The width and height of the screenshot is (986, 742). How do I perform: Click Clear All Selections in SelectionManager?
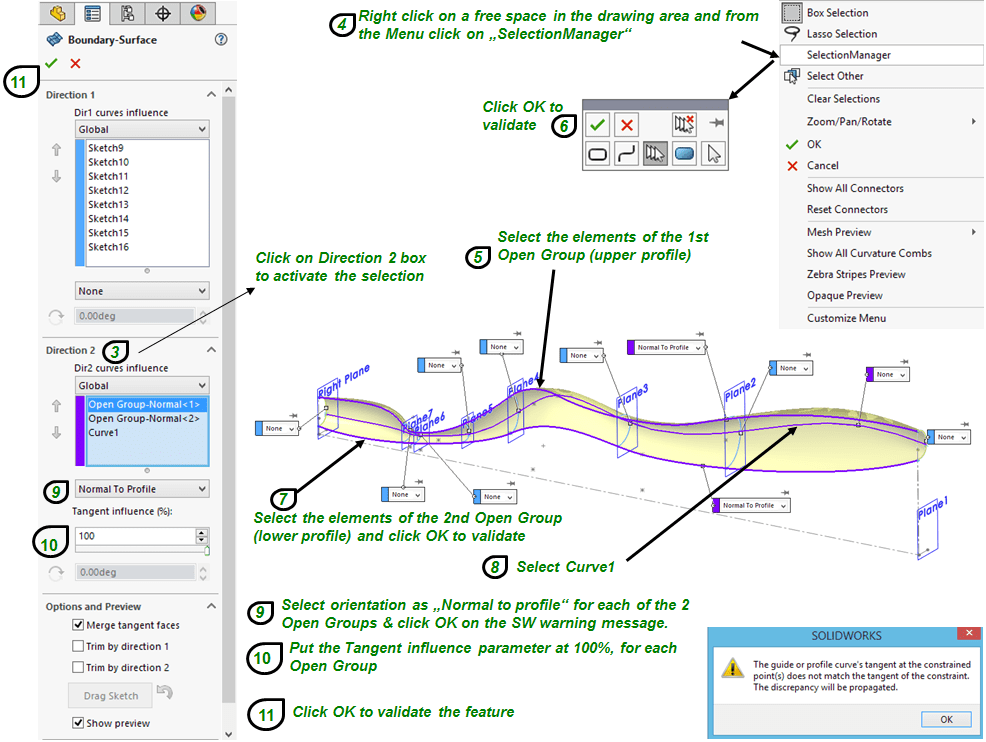click(x=684, y=124)
